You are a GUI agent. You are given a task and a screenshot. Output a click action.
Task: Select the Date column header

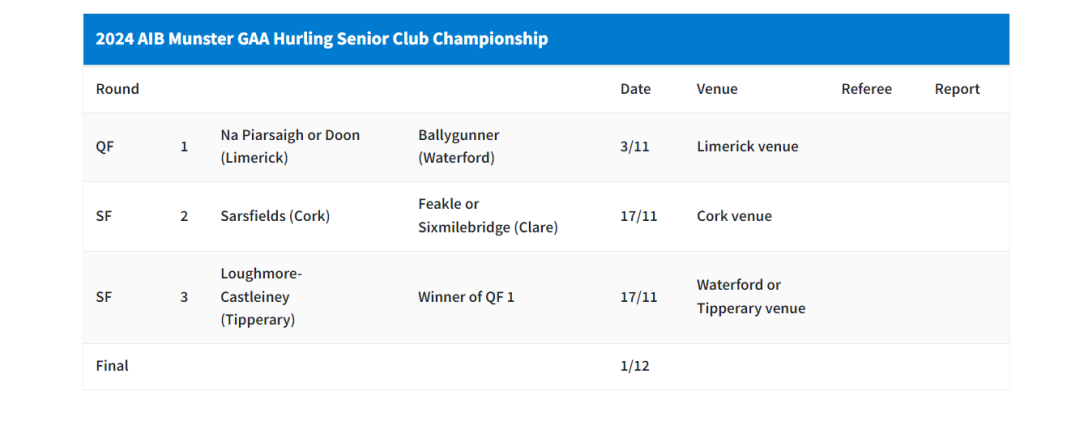(635, 89)
